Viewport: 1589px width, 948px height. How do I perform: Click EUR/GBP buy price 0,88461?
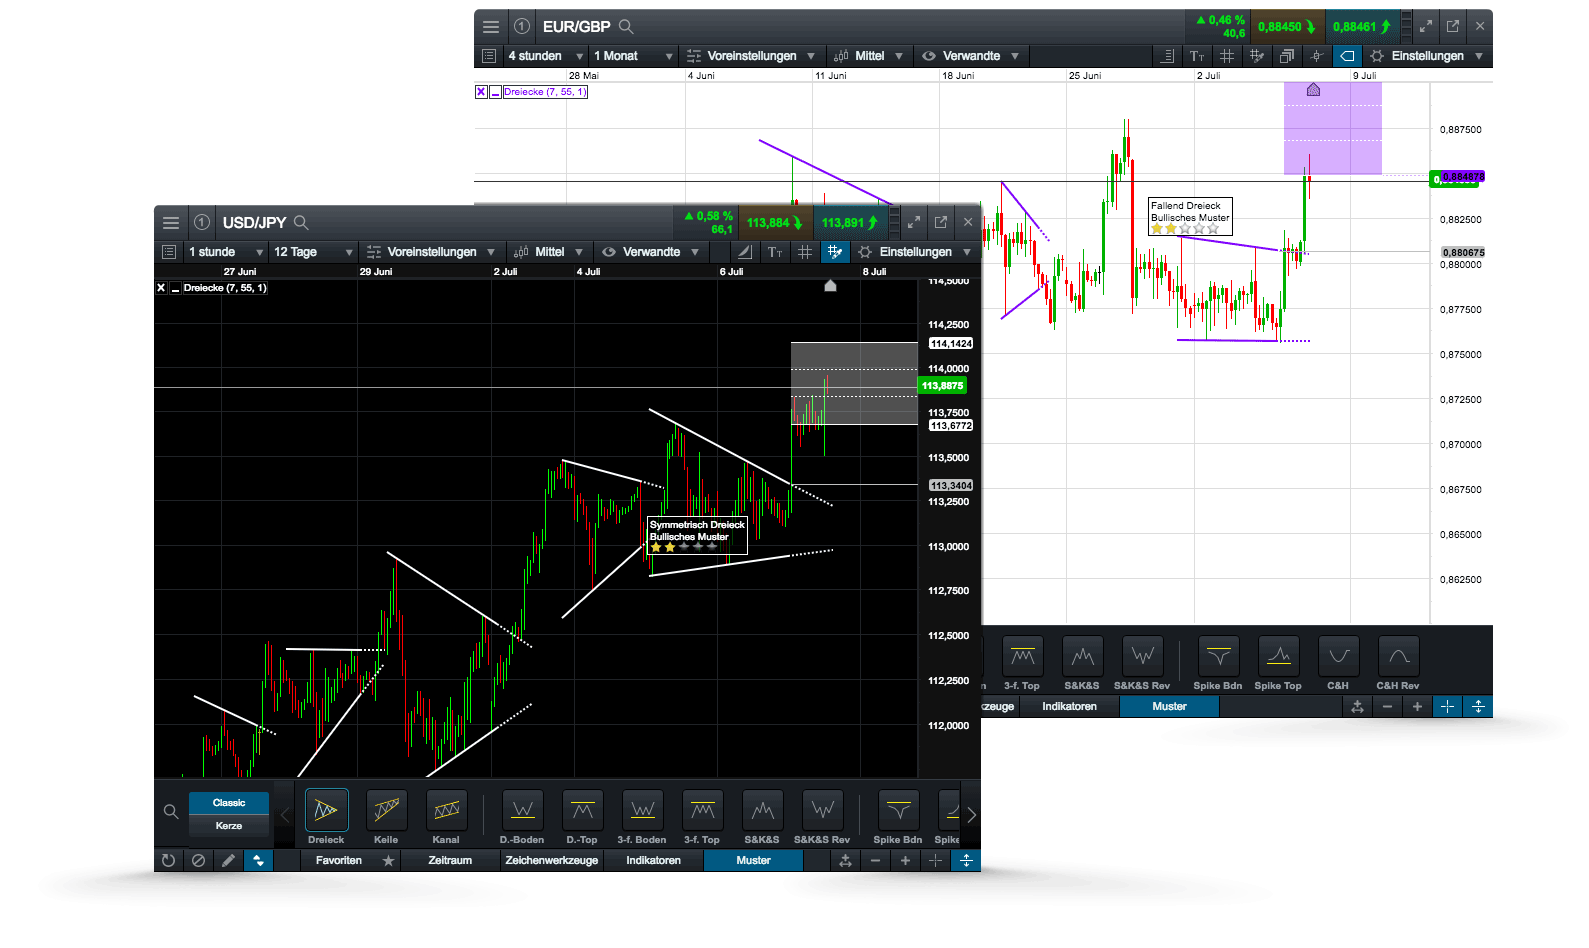point(1361,27)
